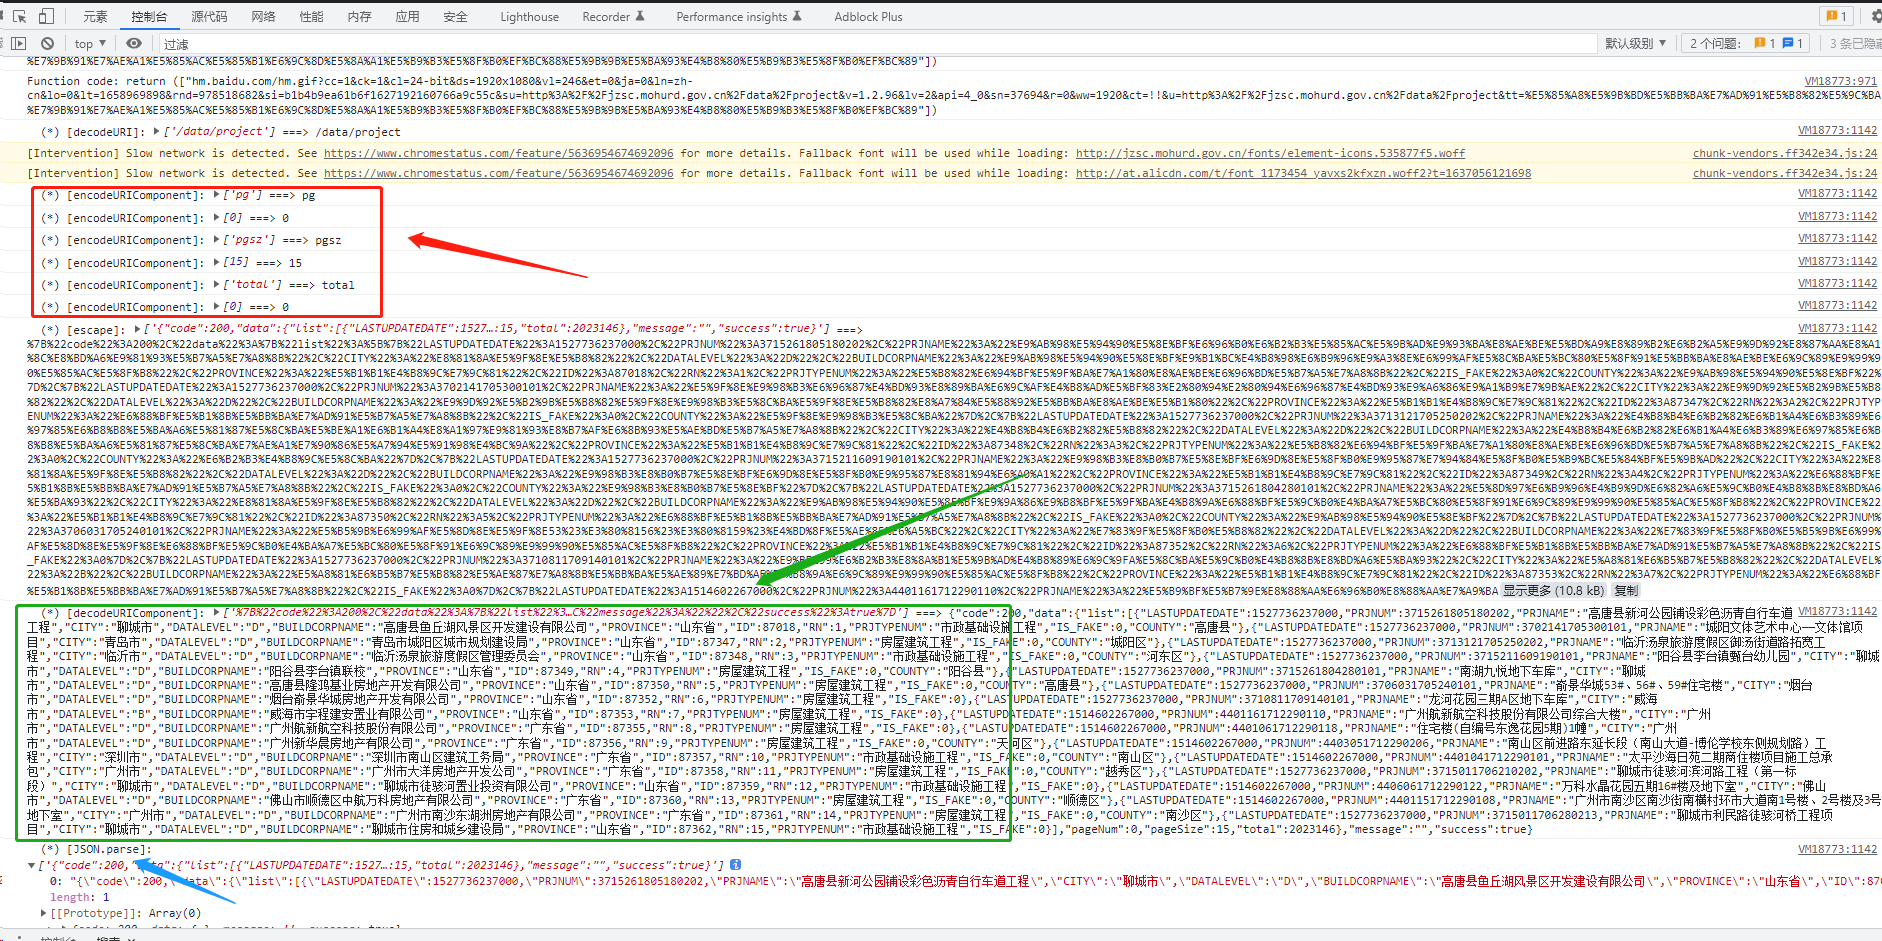The height and width of the screenshot is (941, 1882).
Task: Open the Performance insights tab
Action: click(x=739, y=16)
